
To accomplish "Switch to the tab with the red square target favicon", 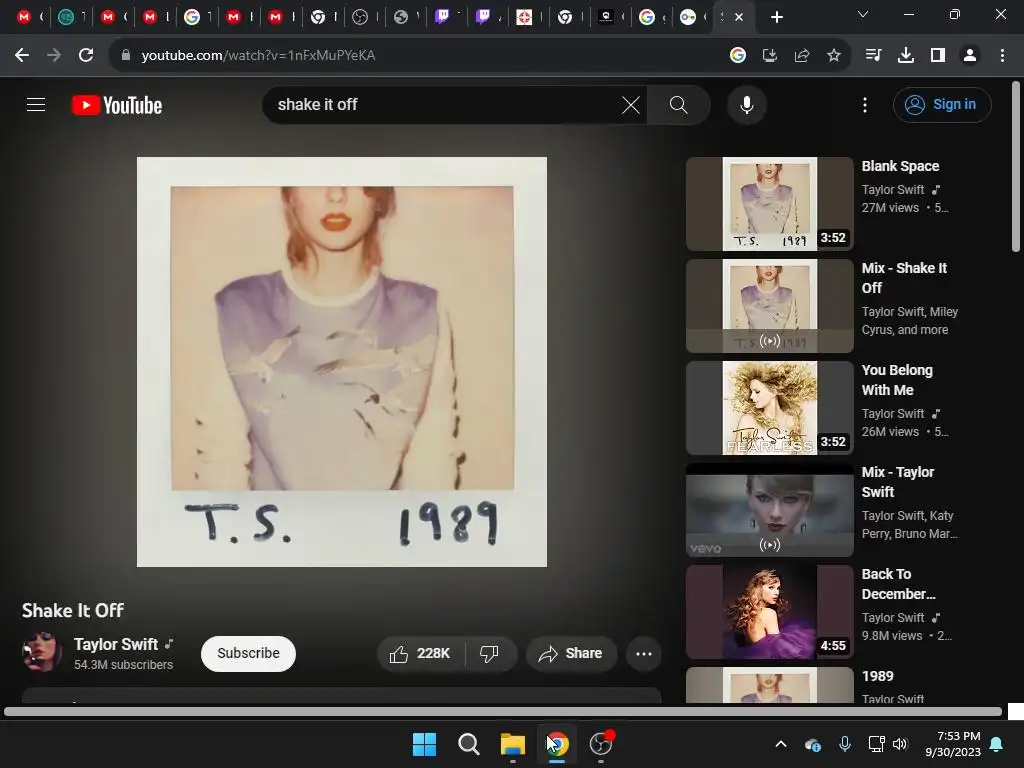I will coord(524,17).
